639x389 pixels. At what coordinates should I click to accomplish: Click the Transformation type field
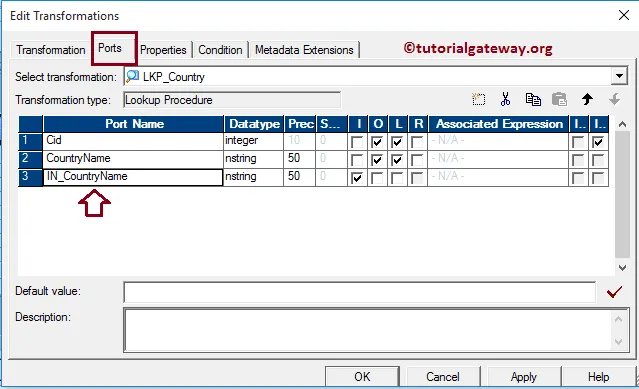(232, 100)
